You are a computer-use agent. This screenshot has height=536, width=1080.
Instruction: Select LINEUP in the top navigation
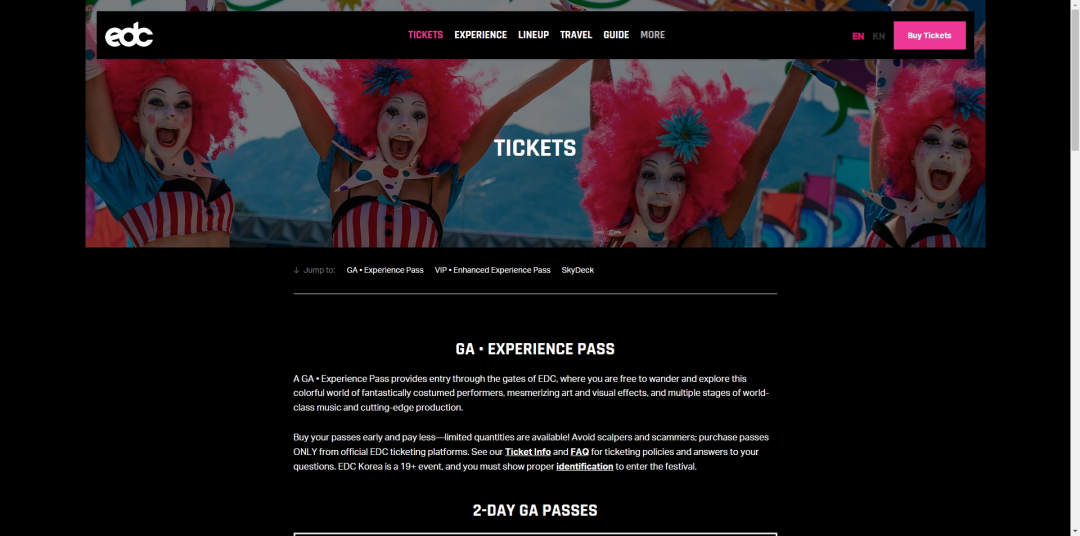[x=533, y=35]
